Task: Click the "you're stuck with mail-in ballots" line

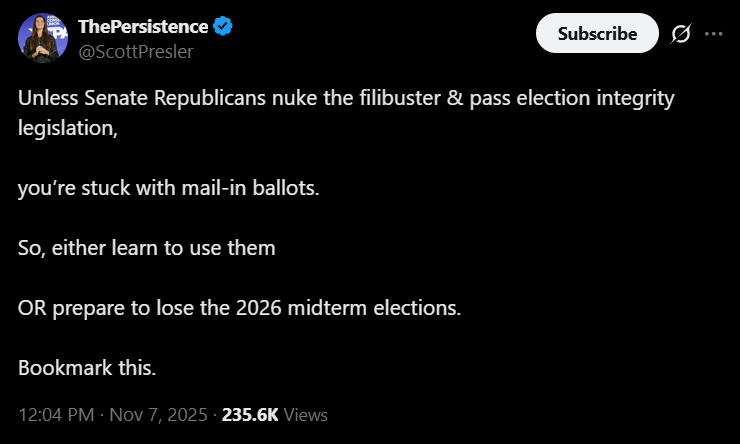Action: click(x=169, y=188)
